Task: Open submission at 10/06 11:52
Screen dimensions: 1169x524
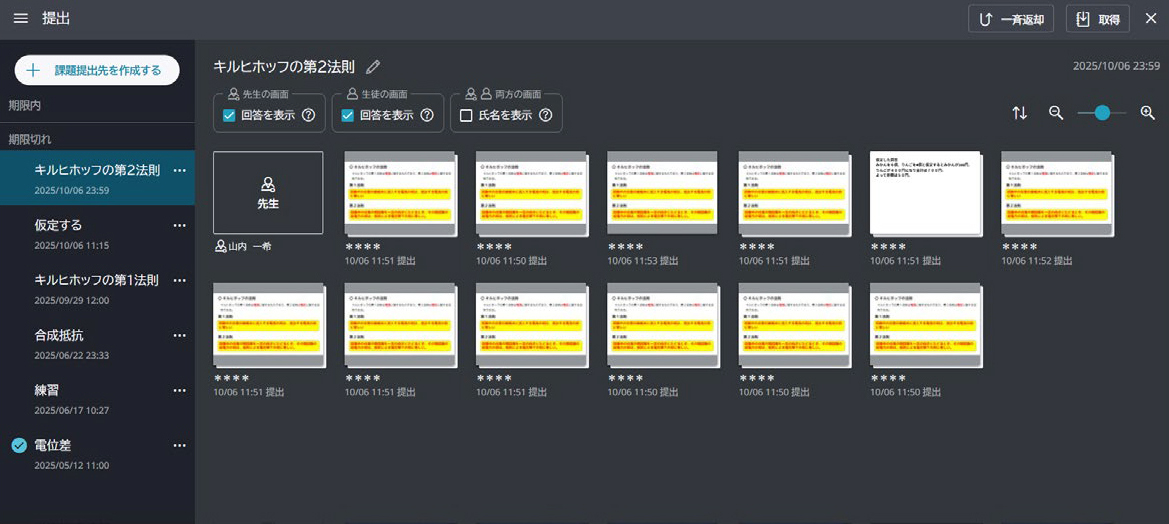Action: pos(1057,194)
